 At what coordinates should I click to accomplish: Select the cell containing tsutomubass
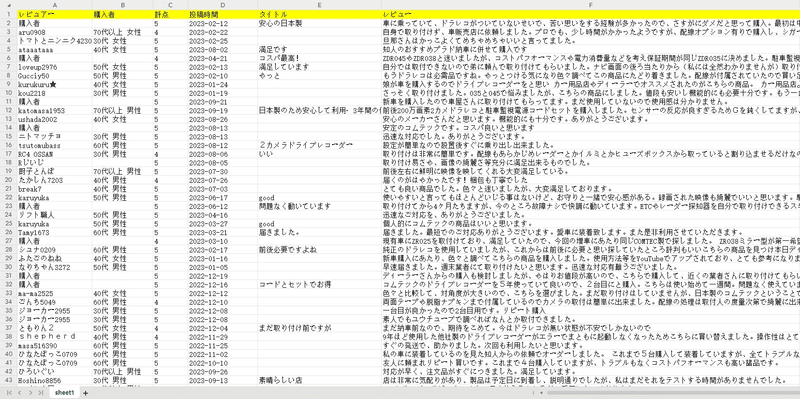click(54, 145)
